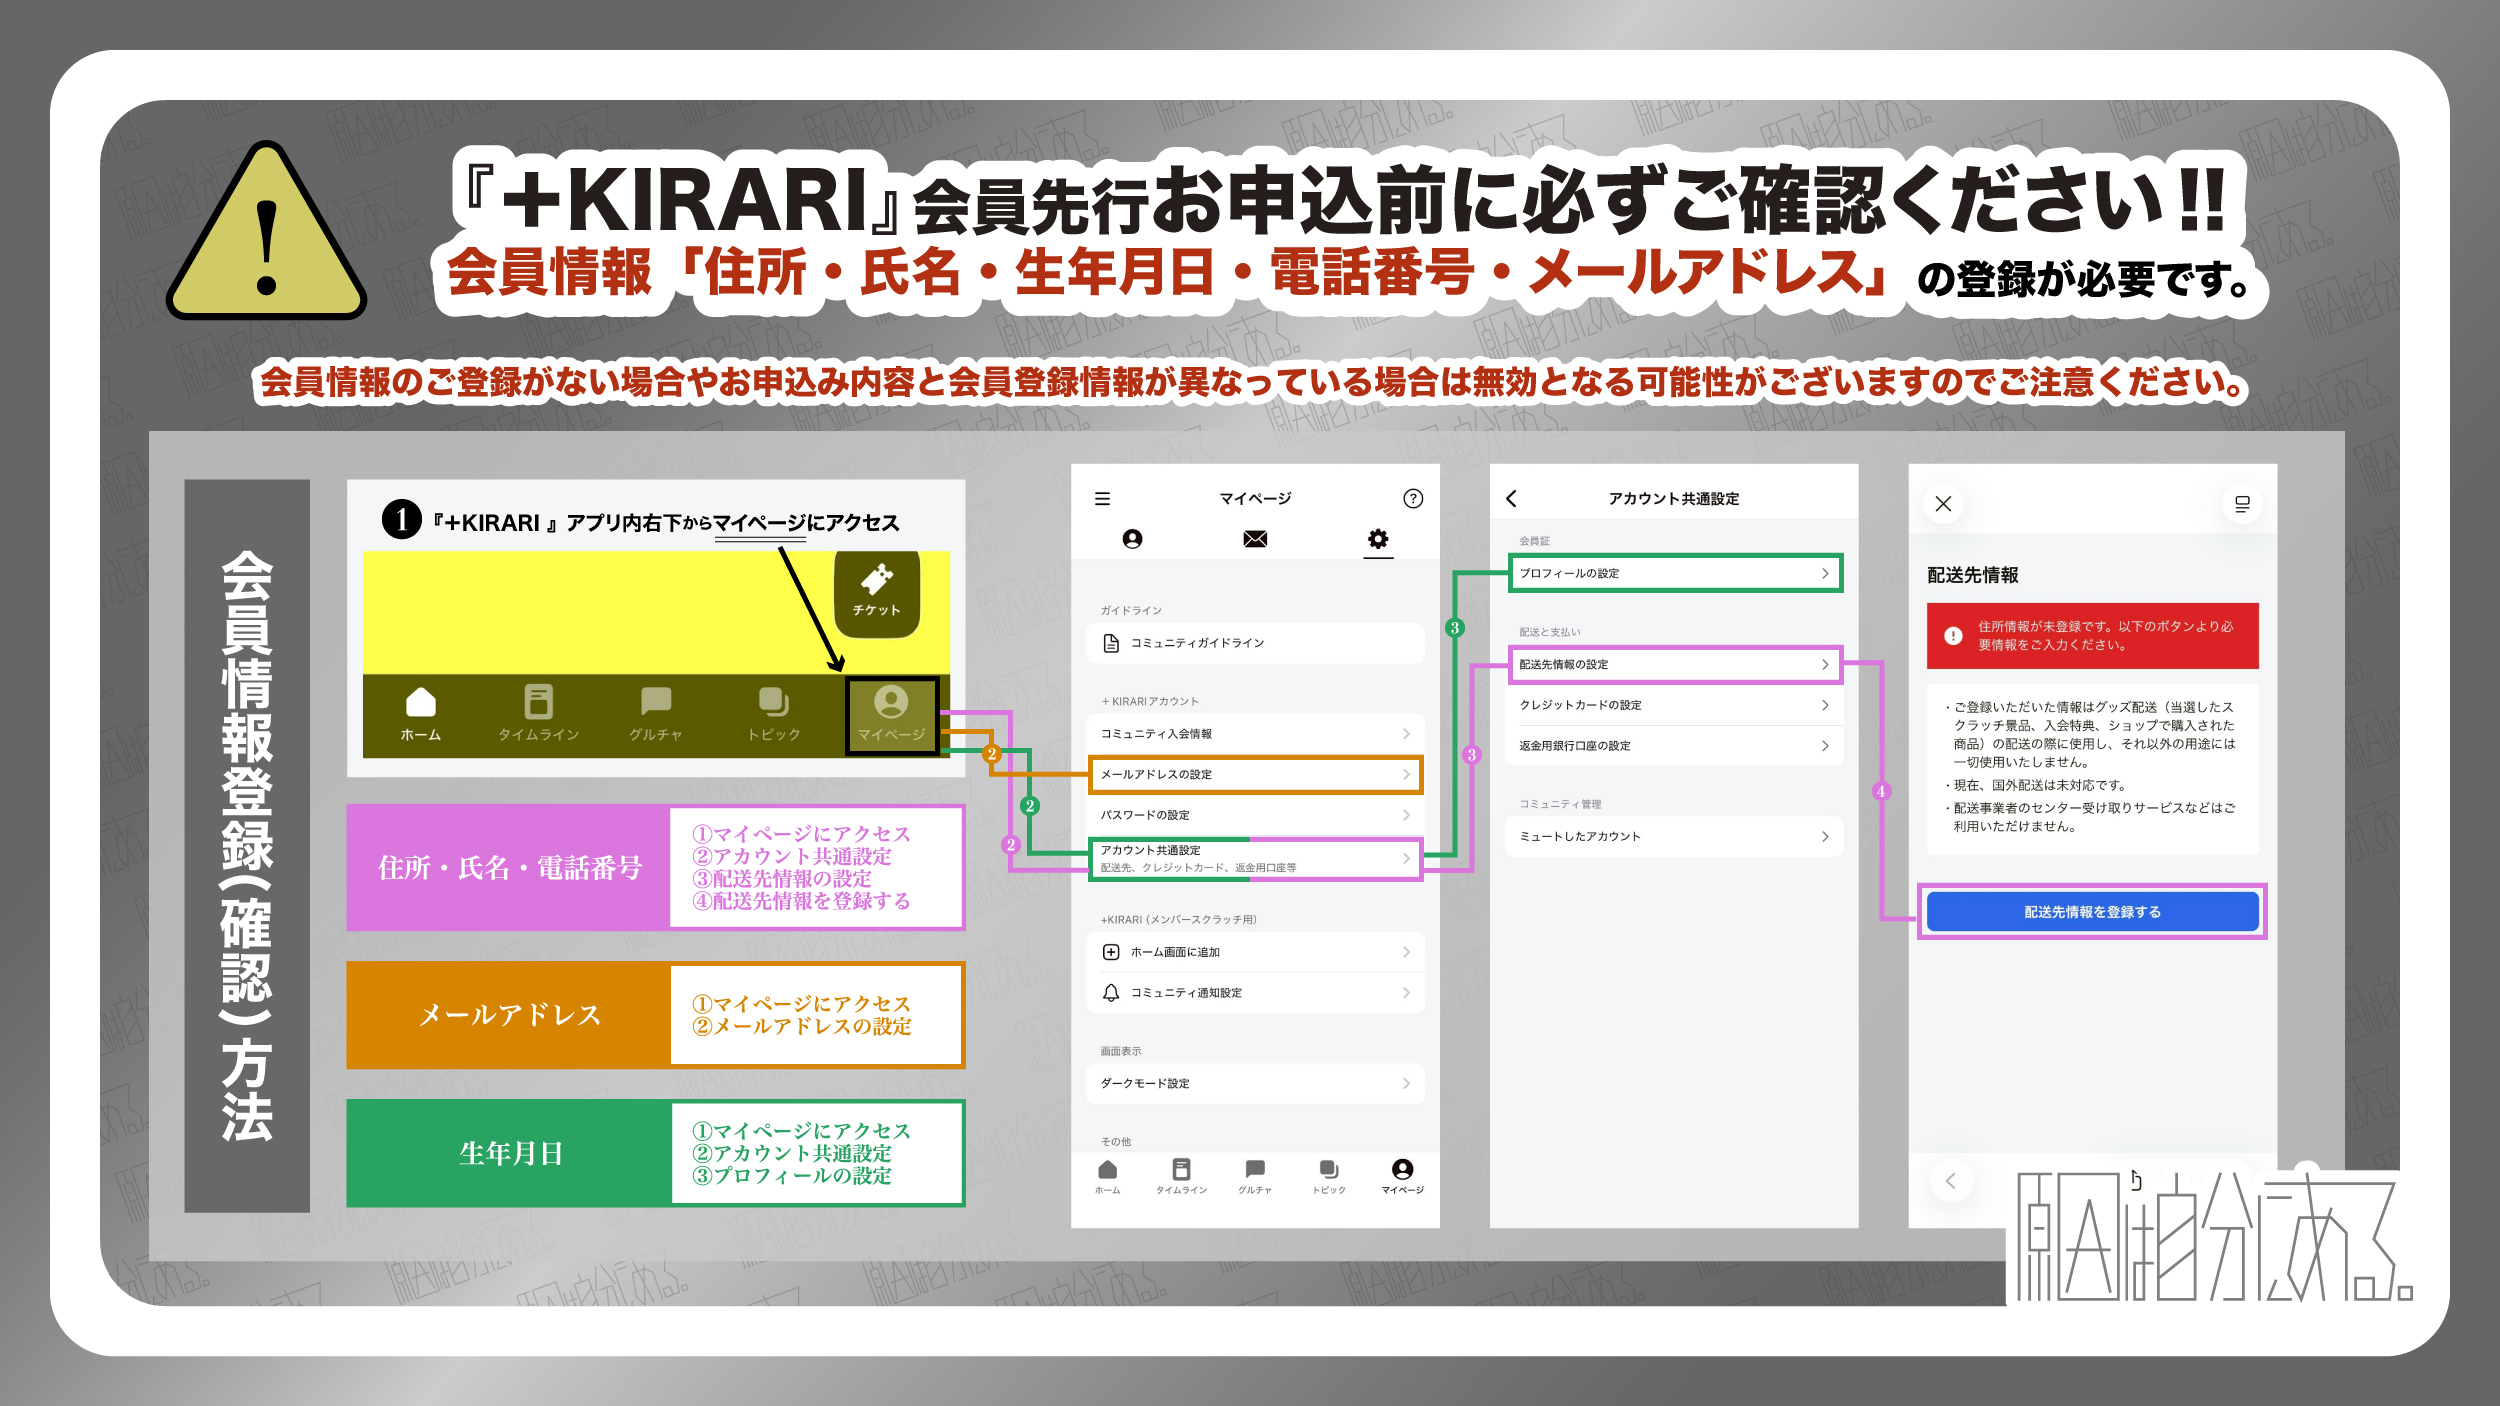The height and width of the screenshot is (1406, 2500).
Task: Tap トピック icon in the yellow app bar
Action: pos(774,714)
